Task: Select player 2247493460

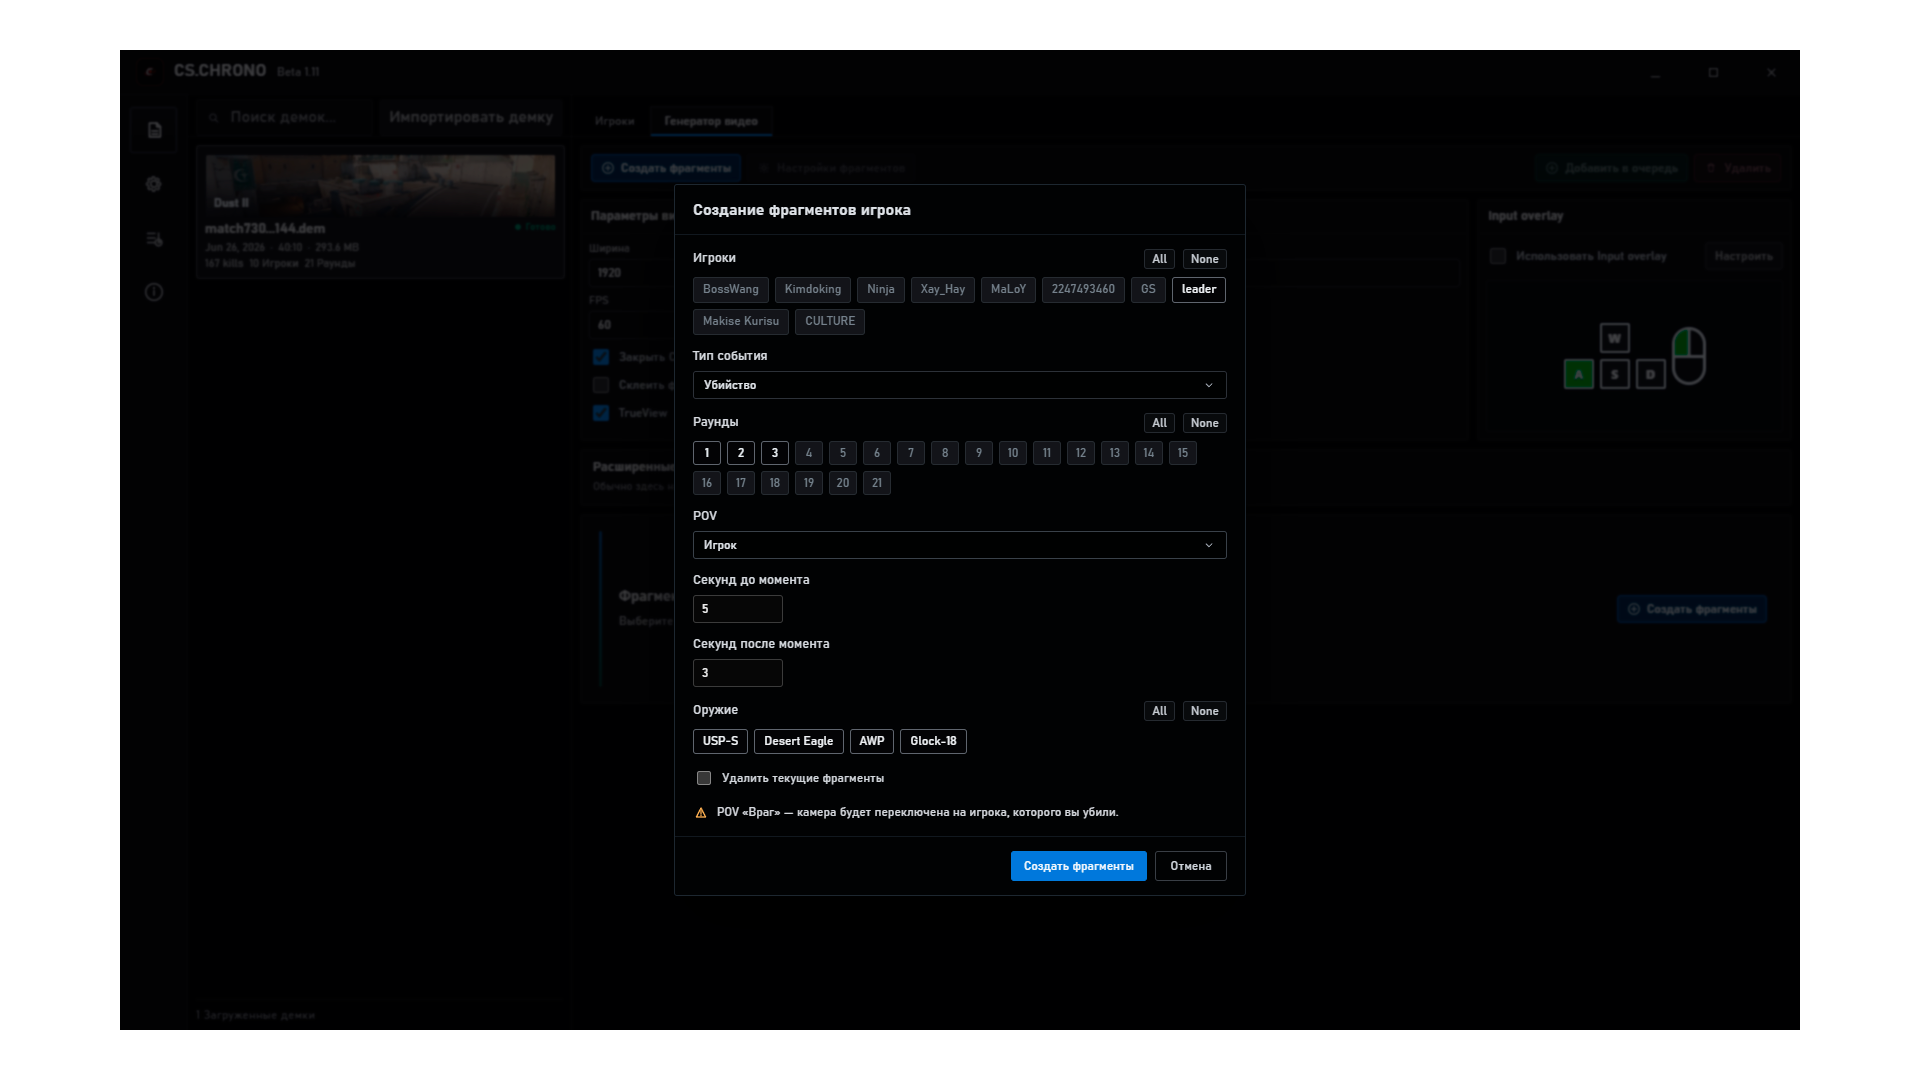Action: point(1083,290)
